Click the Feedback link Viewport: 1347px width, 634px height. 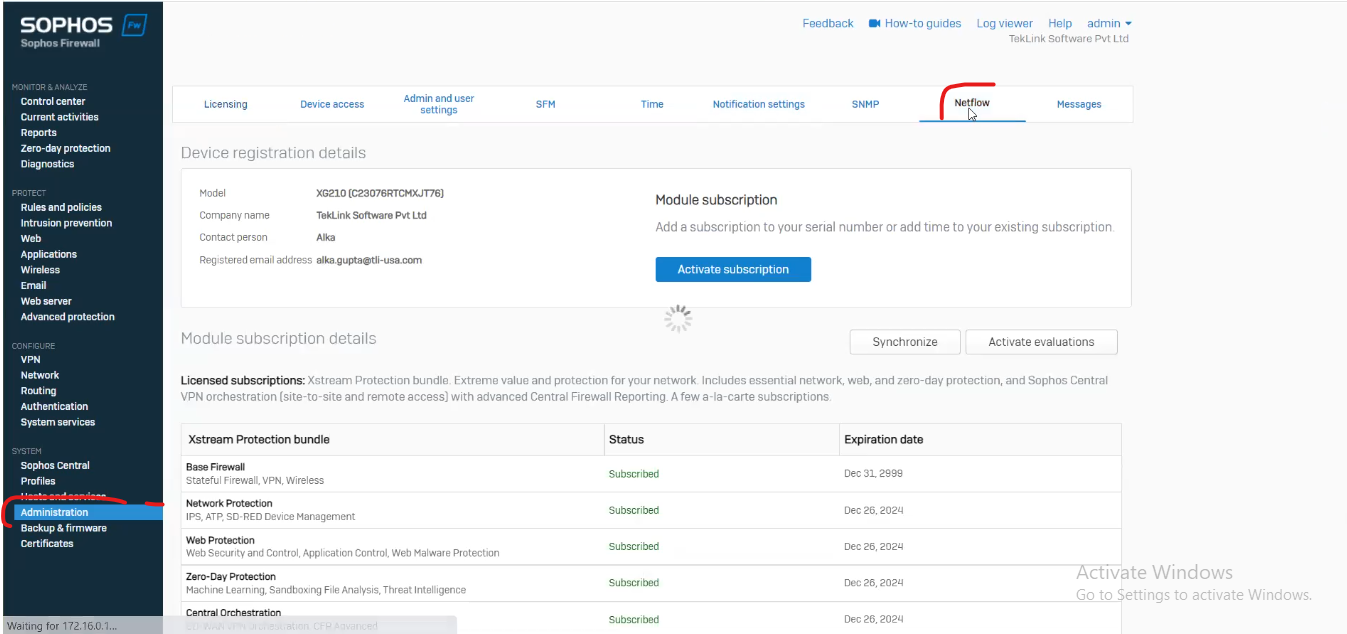(x=828, y=23)
